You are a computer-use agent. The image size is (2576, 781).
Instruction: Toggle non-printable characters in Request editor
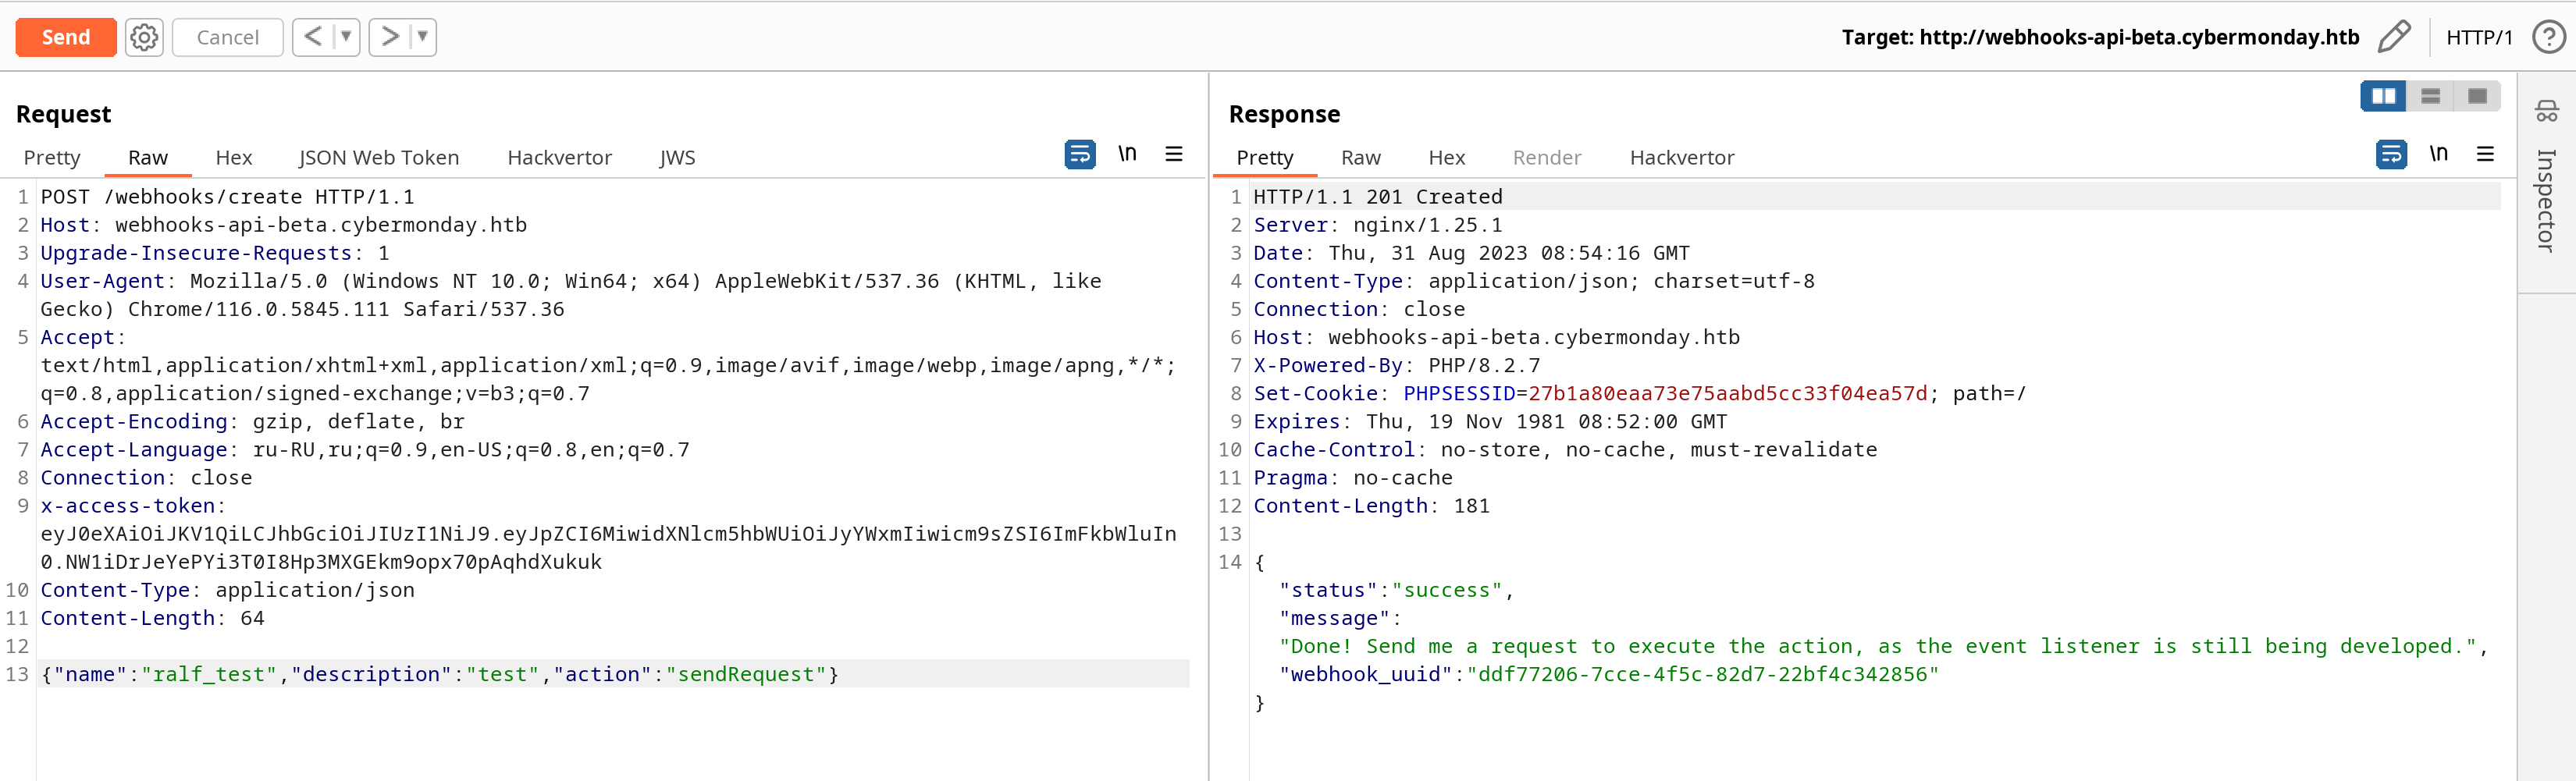[1127, 154]
